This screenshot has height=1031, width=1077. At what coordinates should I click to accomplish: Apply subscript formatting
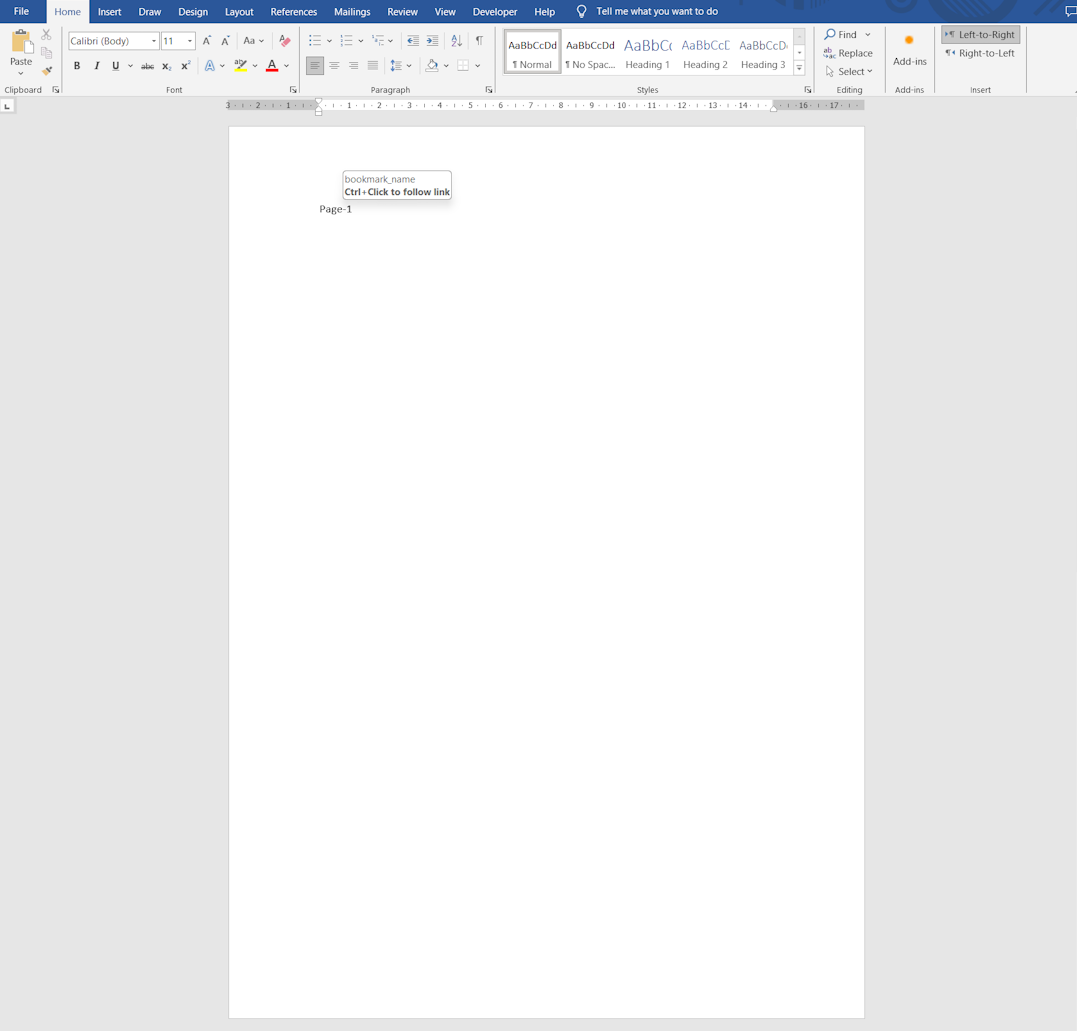(167, 66)
